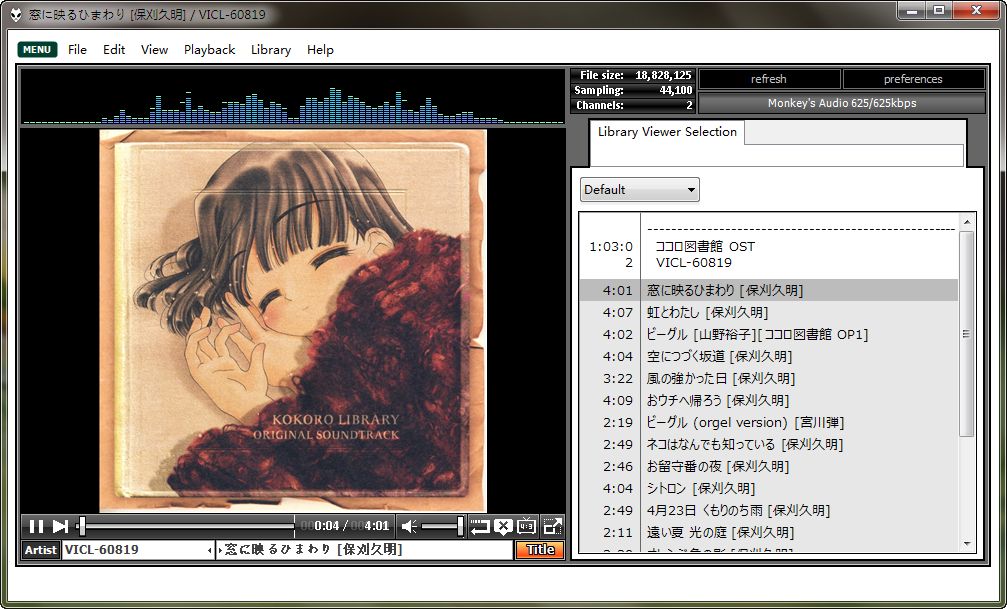Skip to the next track
Image resolution: width=1007 pixels, height=609 pixels.
(60, 527)
